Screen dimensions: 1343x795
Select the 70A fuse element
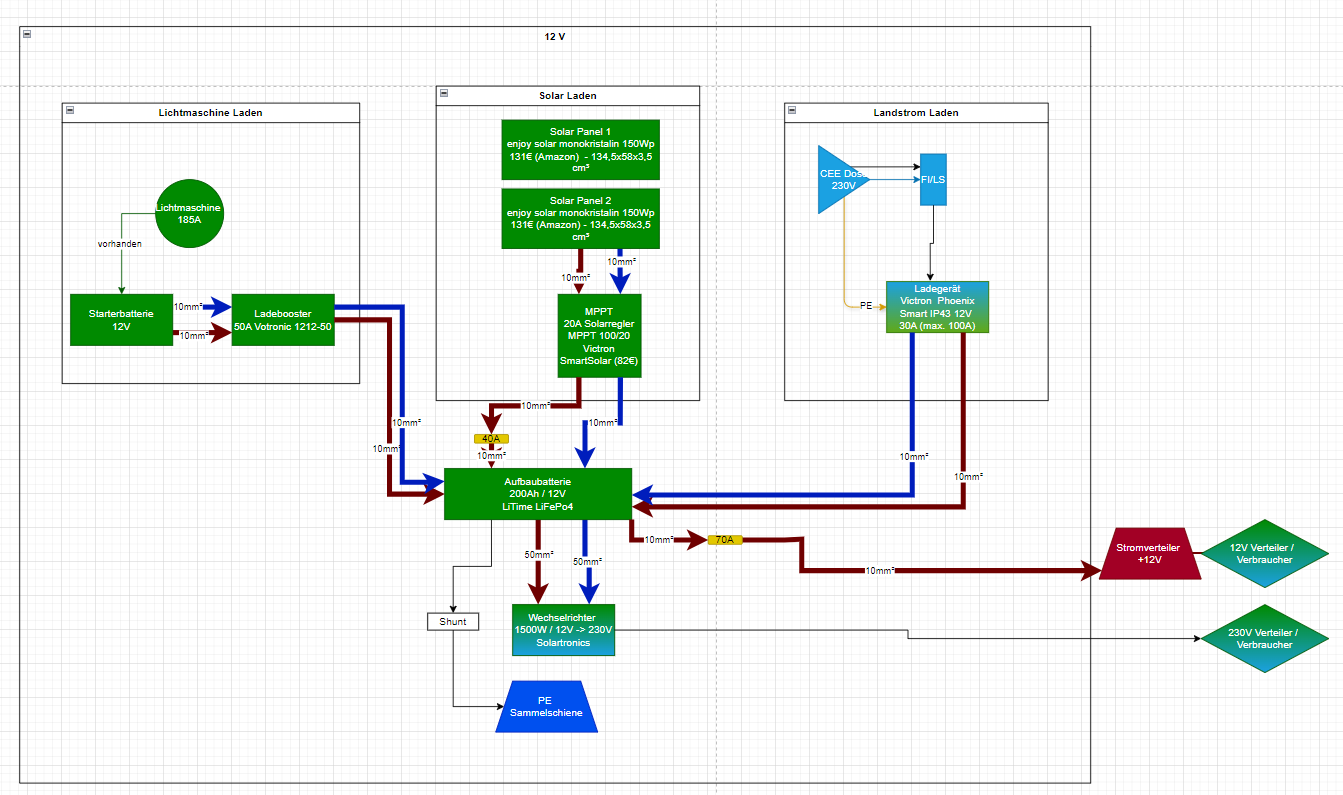(725, 540)
